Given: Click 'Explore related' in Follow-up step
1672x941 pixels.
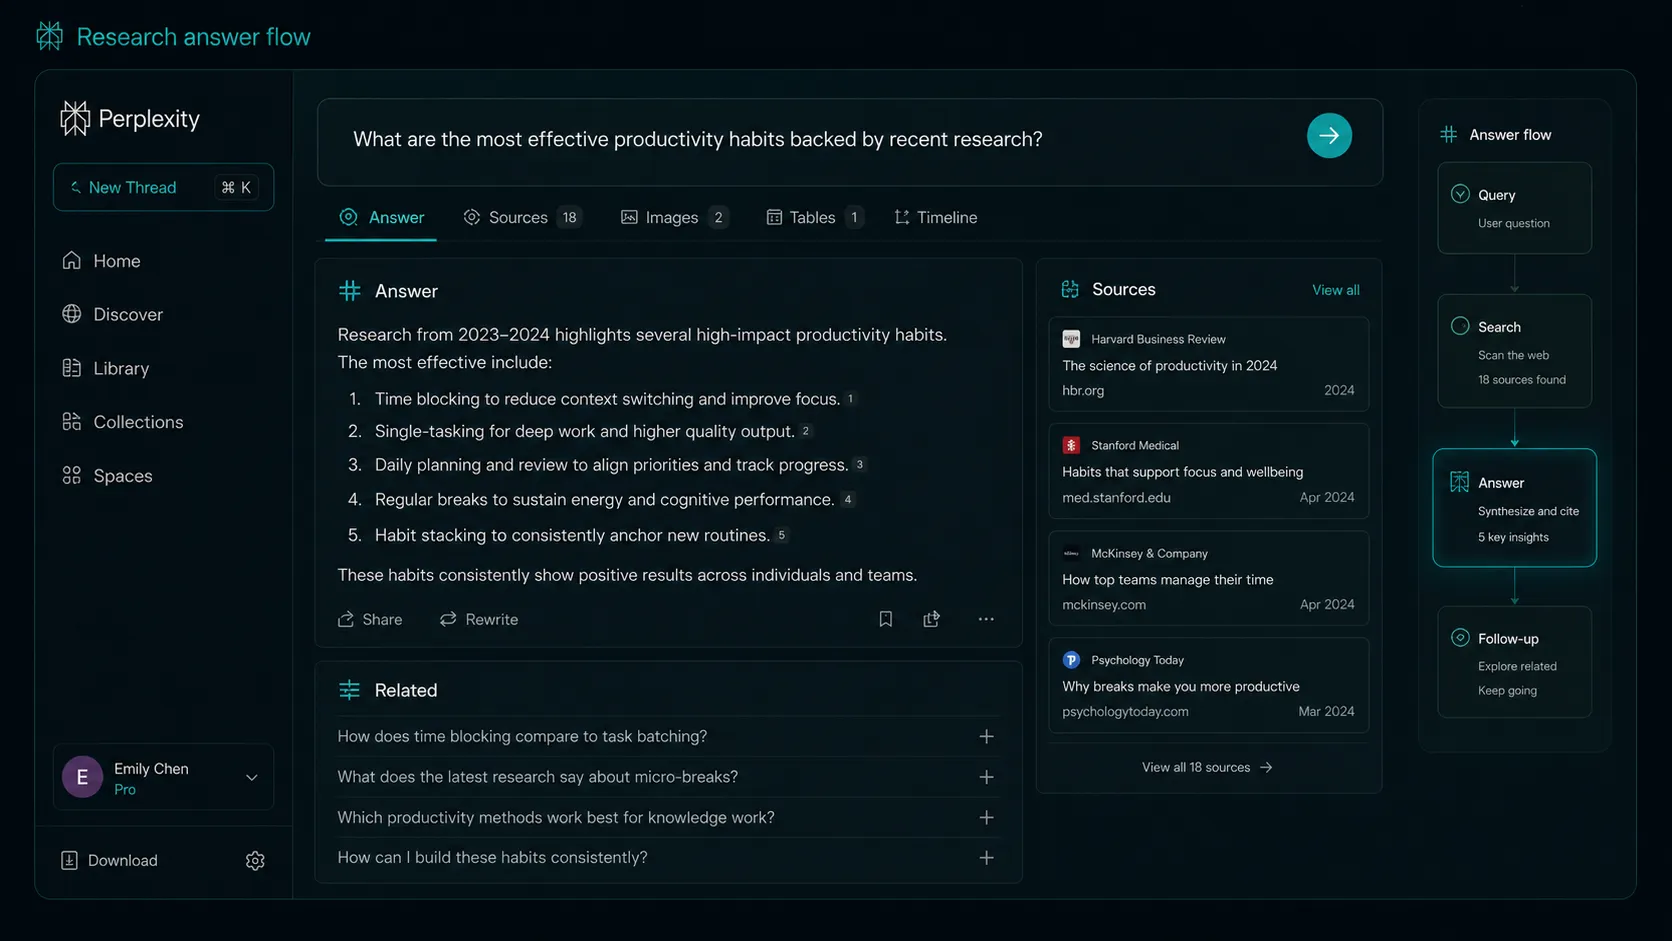Looking at the screenshot, I should pos(1517,667).
